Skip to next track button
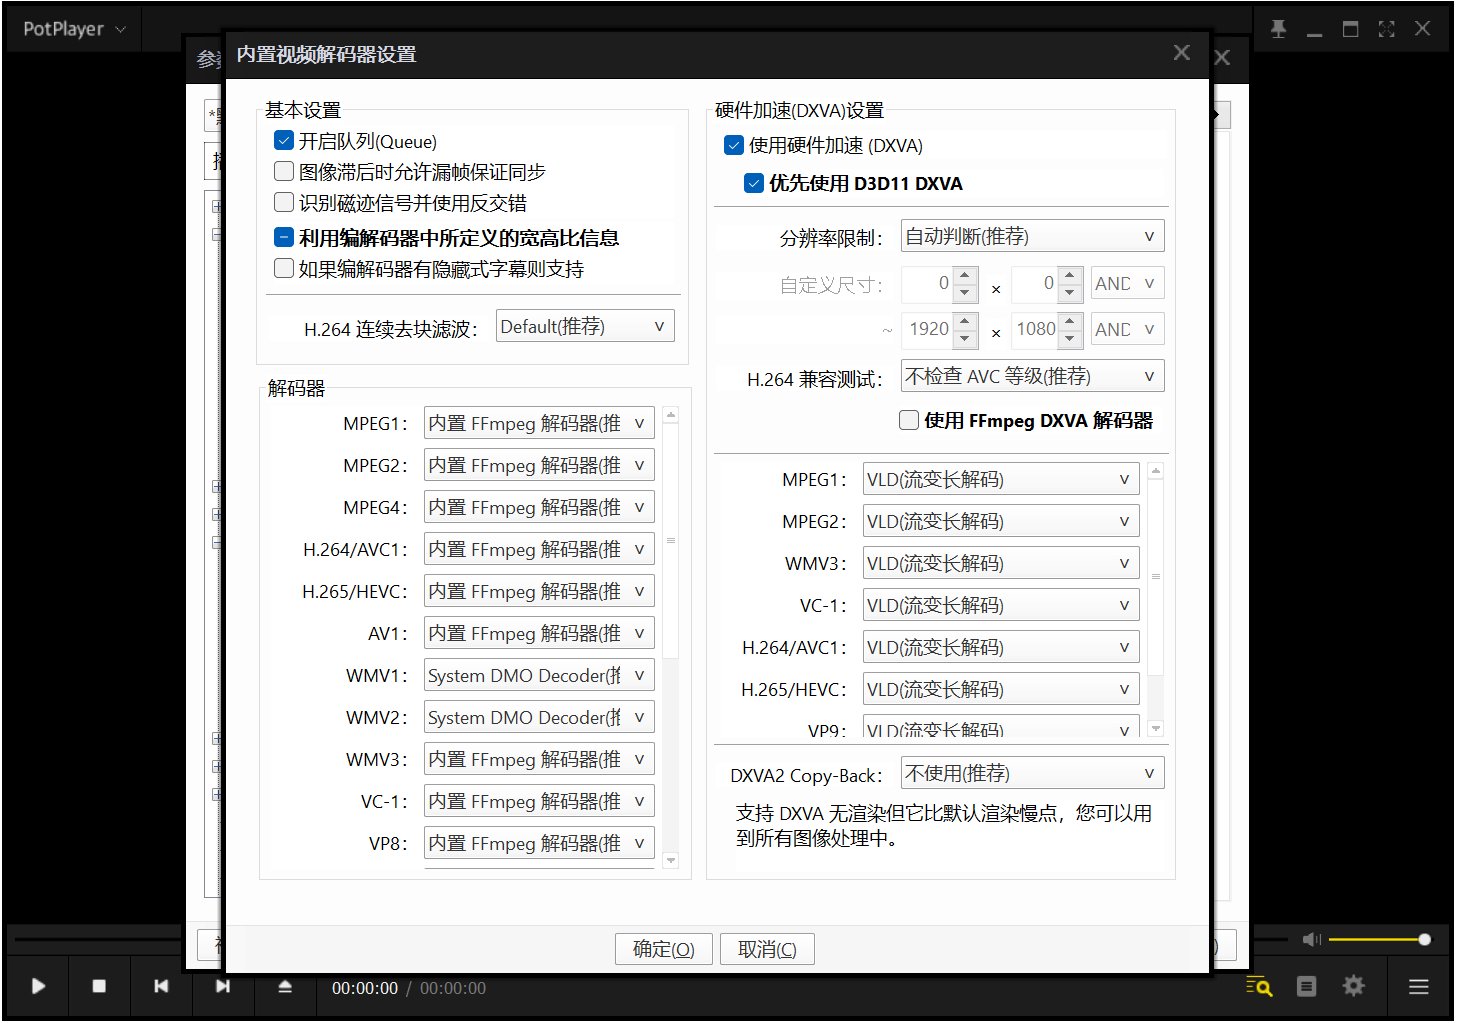The height and width of the screenshot is (1023, 1457). 222,987
